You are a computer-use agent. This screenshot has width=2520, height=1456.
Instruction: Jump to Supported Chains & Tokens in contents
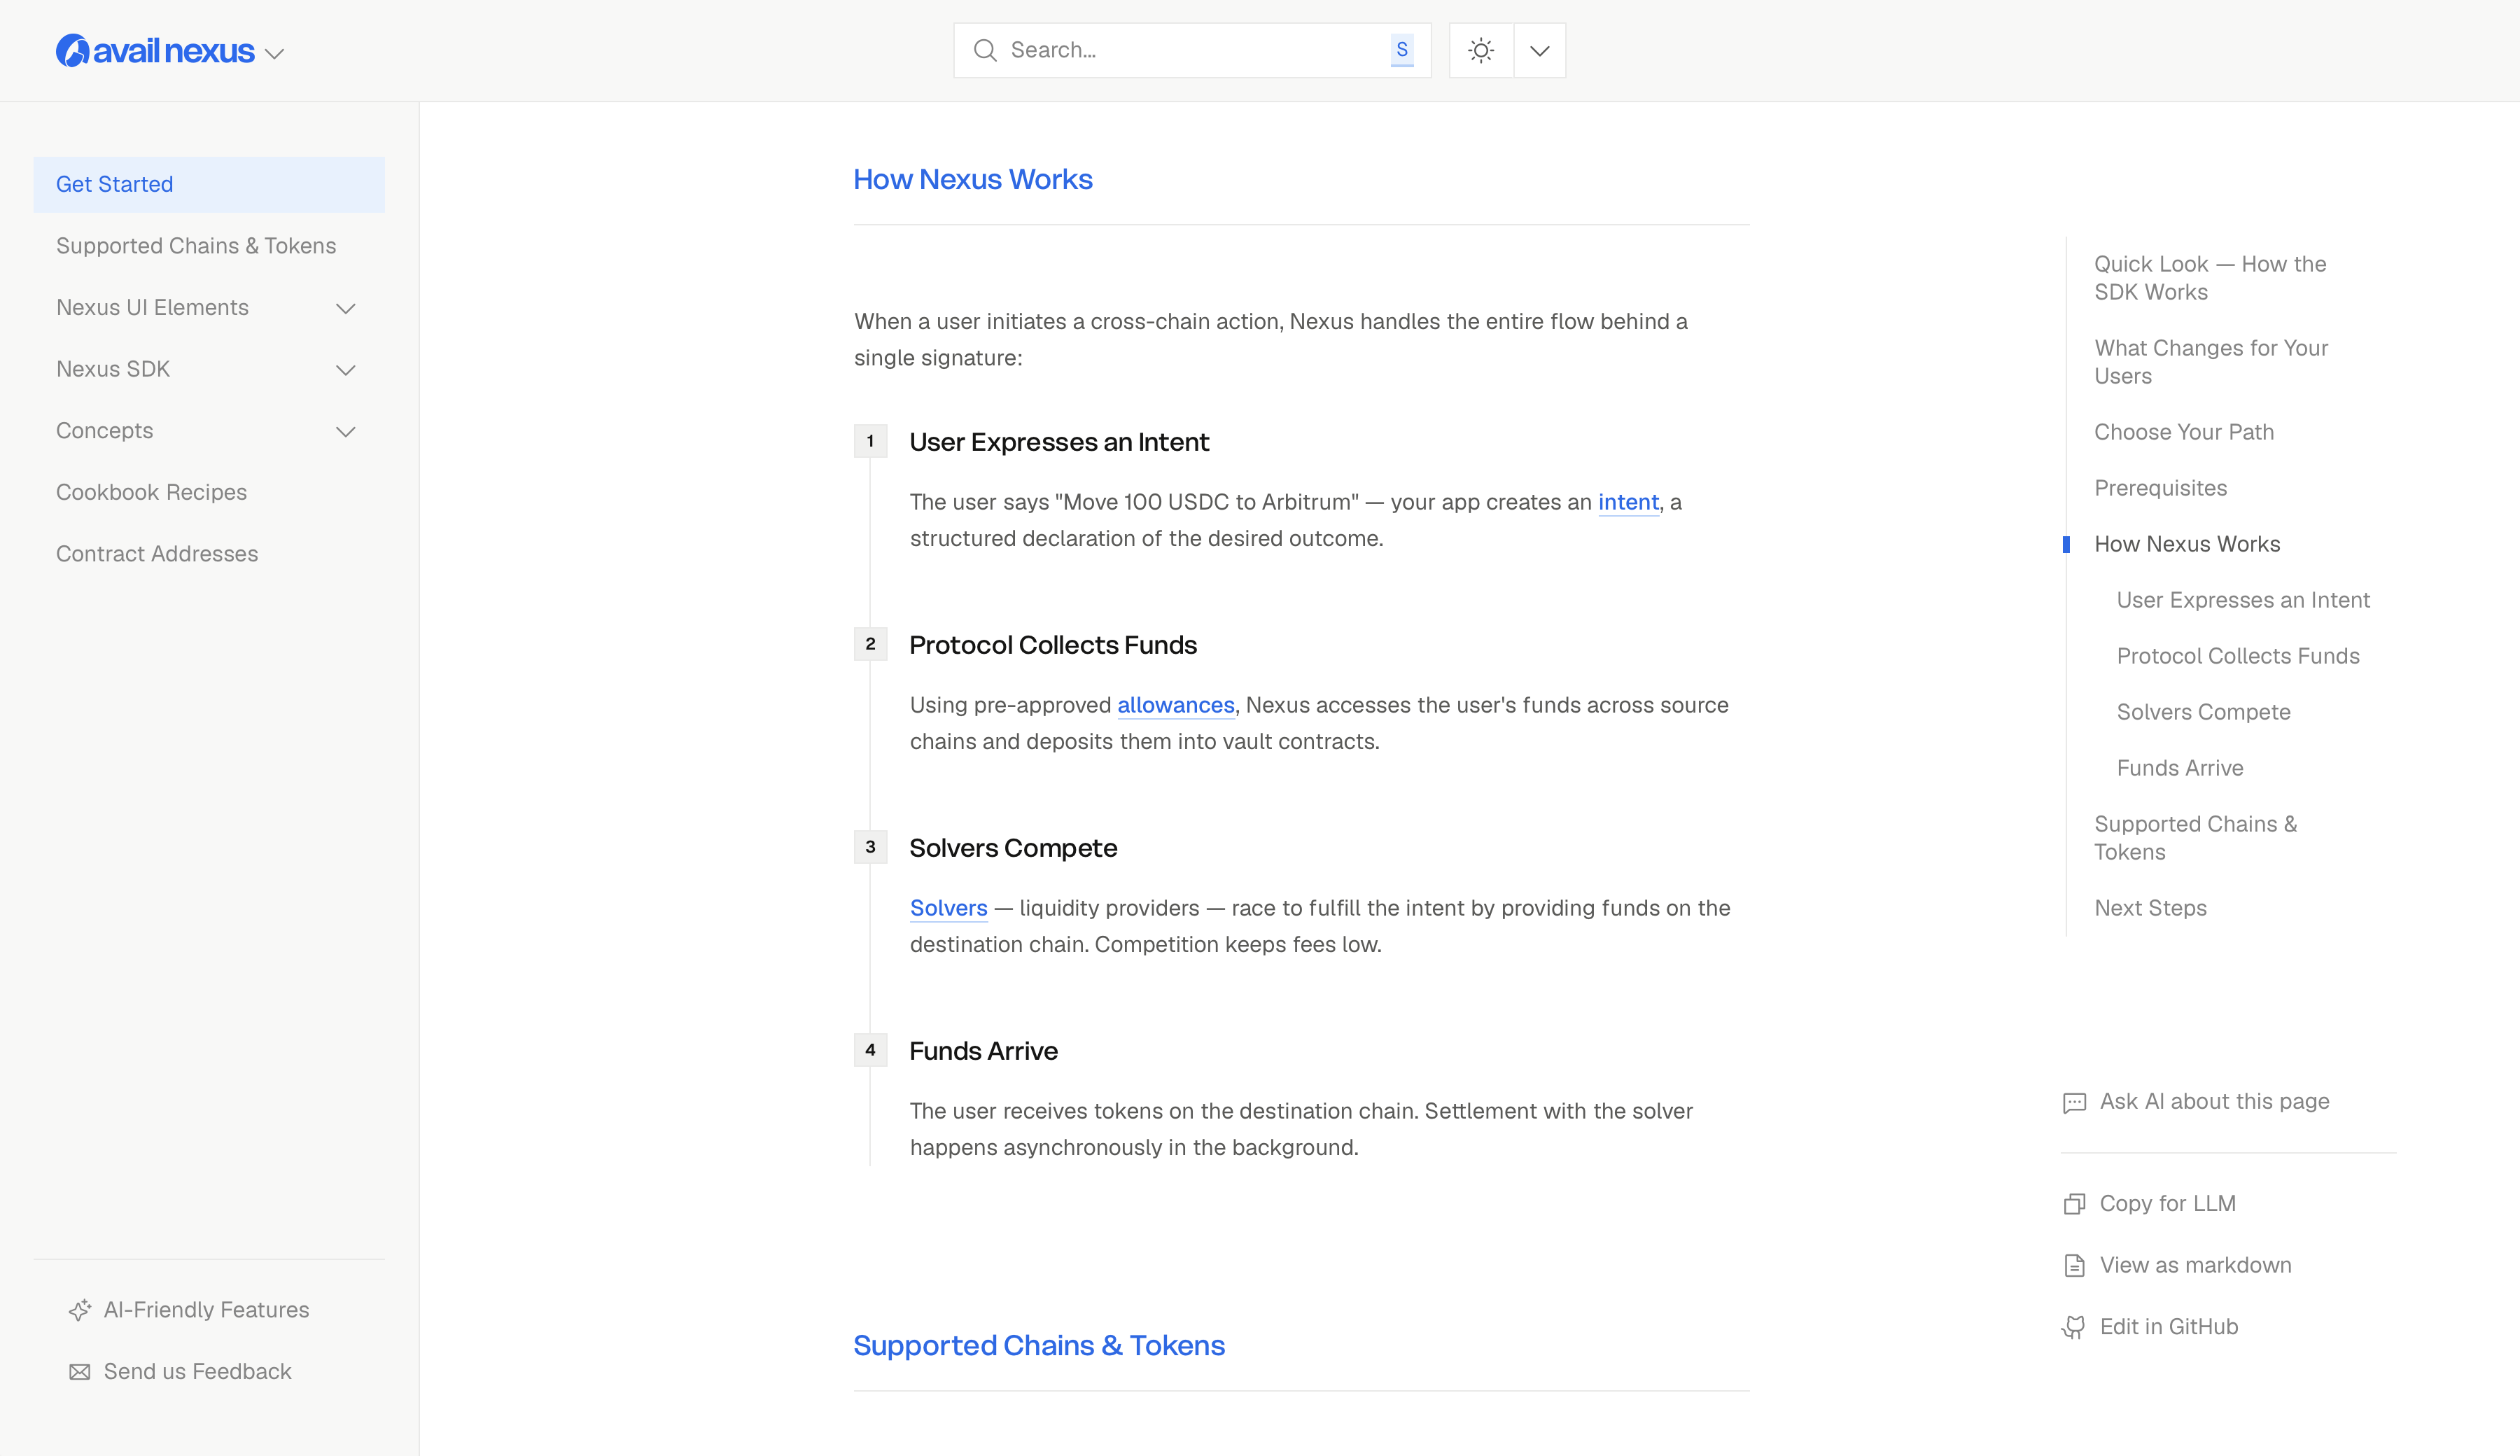pyautogui.click(x=2196, y=838)
